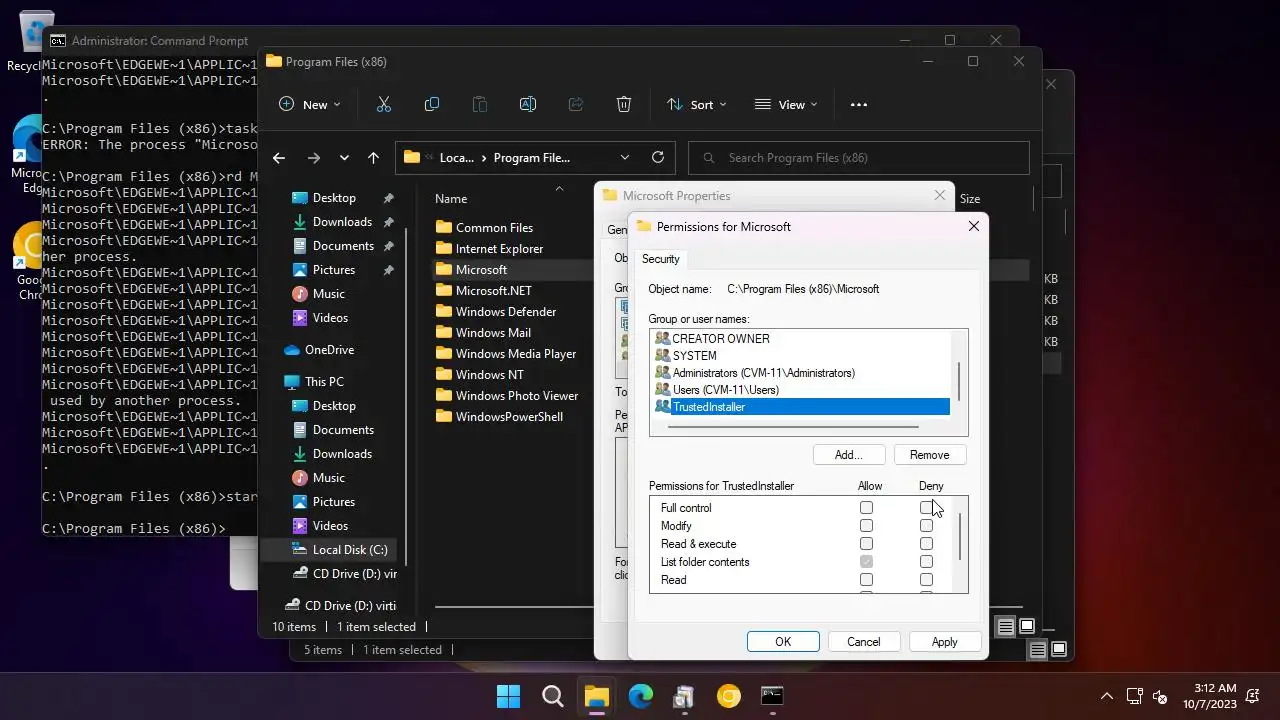Image resolution: width=1280 pixels, height=720 pixels.
Task: Open the View dropdown menu
Action: (786, 104)
